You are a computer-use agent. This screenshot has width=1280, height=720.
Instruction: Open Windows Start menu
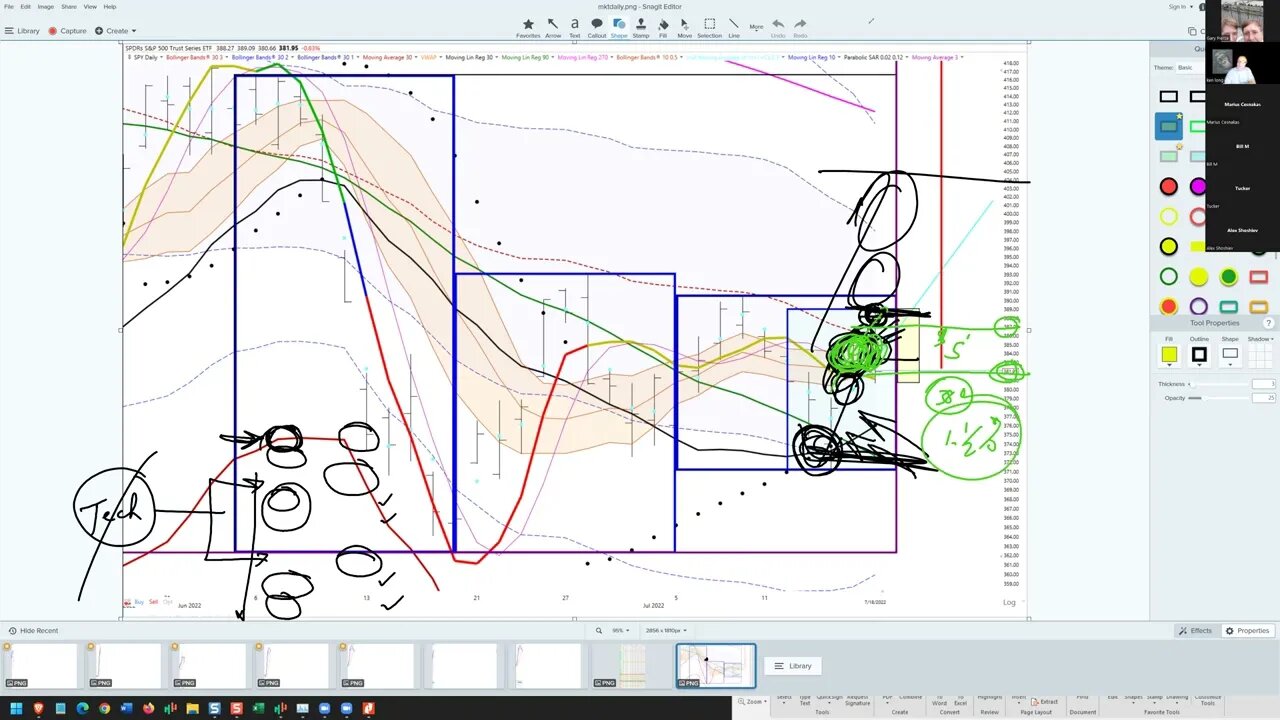(x=17, y=709)
